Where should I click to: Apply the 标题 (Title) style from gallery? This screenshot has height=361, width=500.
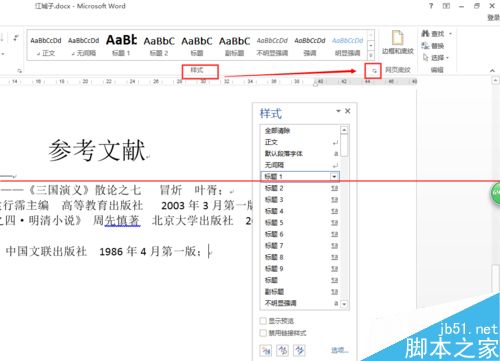(197, 46)
